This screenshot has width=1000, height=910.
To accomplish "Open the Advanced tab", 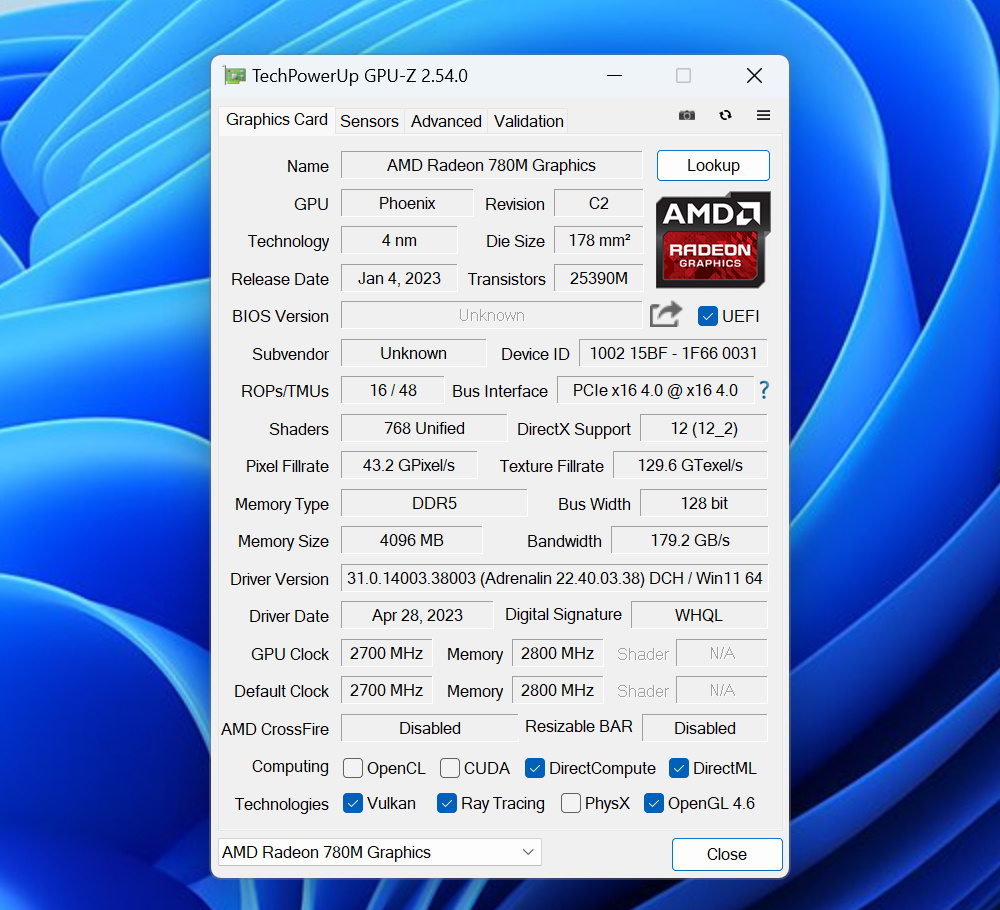I will (446, 121).
